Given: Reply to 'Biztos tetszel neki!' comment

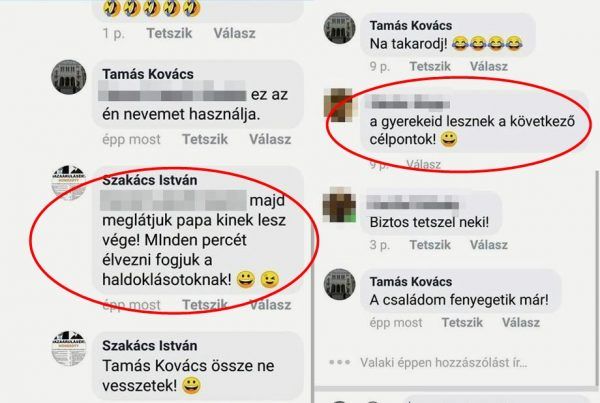Looking at the screenshot, I should [489, 245].
